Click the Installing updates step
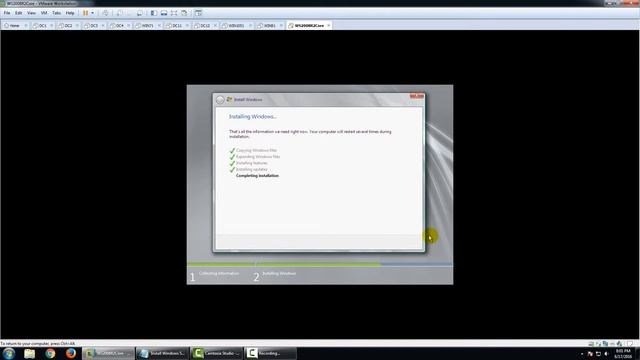 point(251,169)
